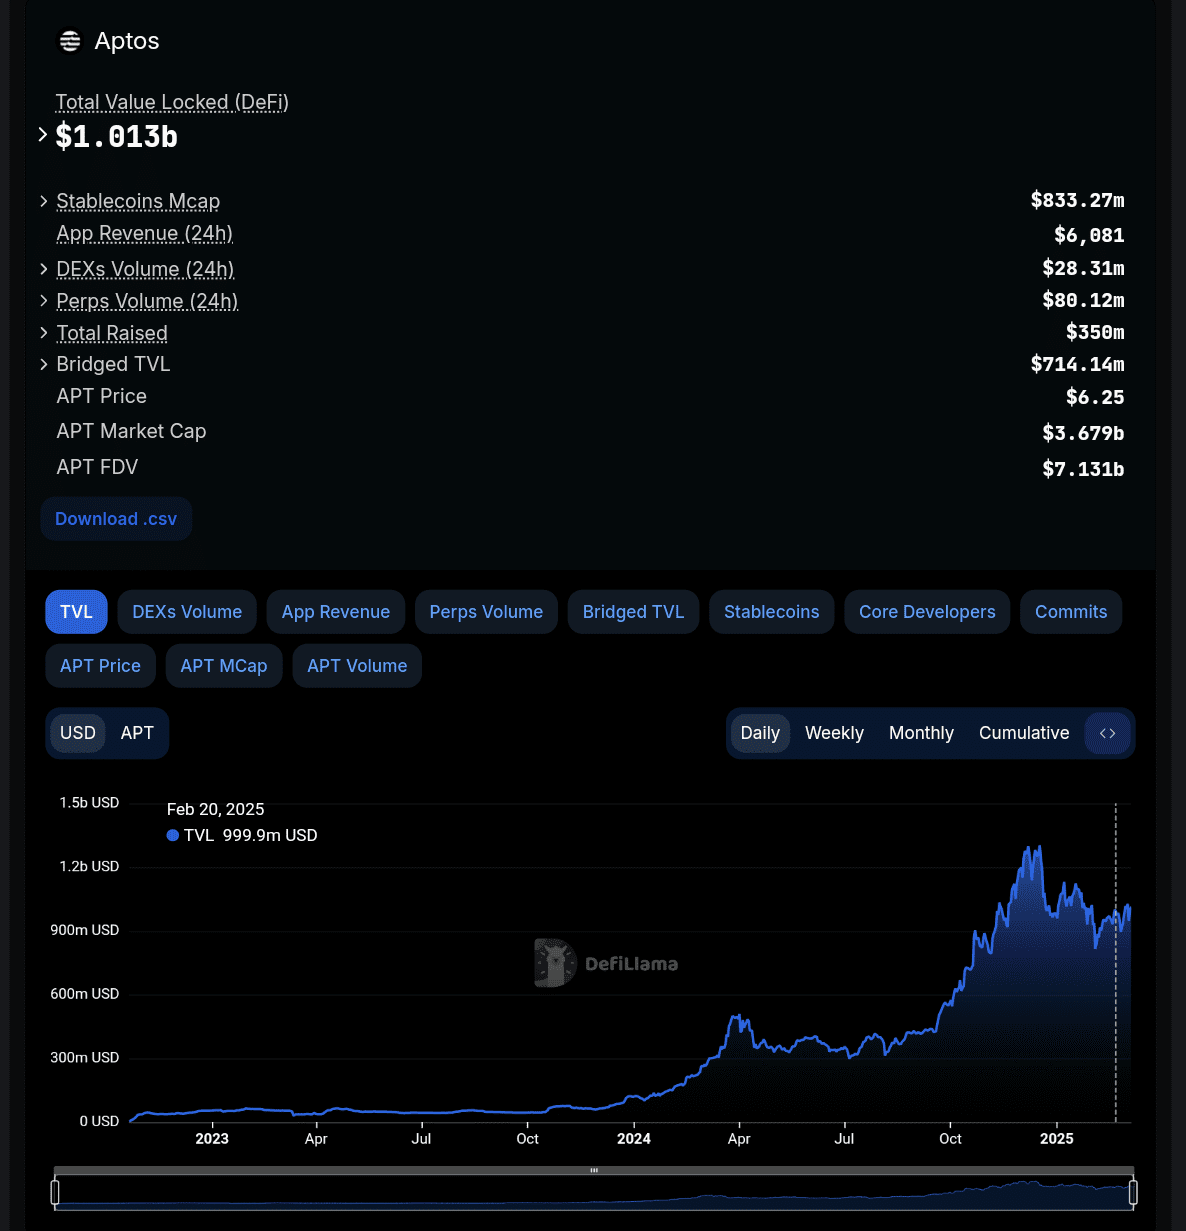Select the Cumulative view

[1023, 733]
